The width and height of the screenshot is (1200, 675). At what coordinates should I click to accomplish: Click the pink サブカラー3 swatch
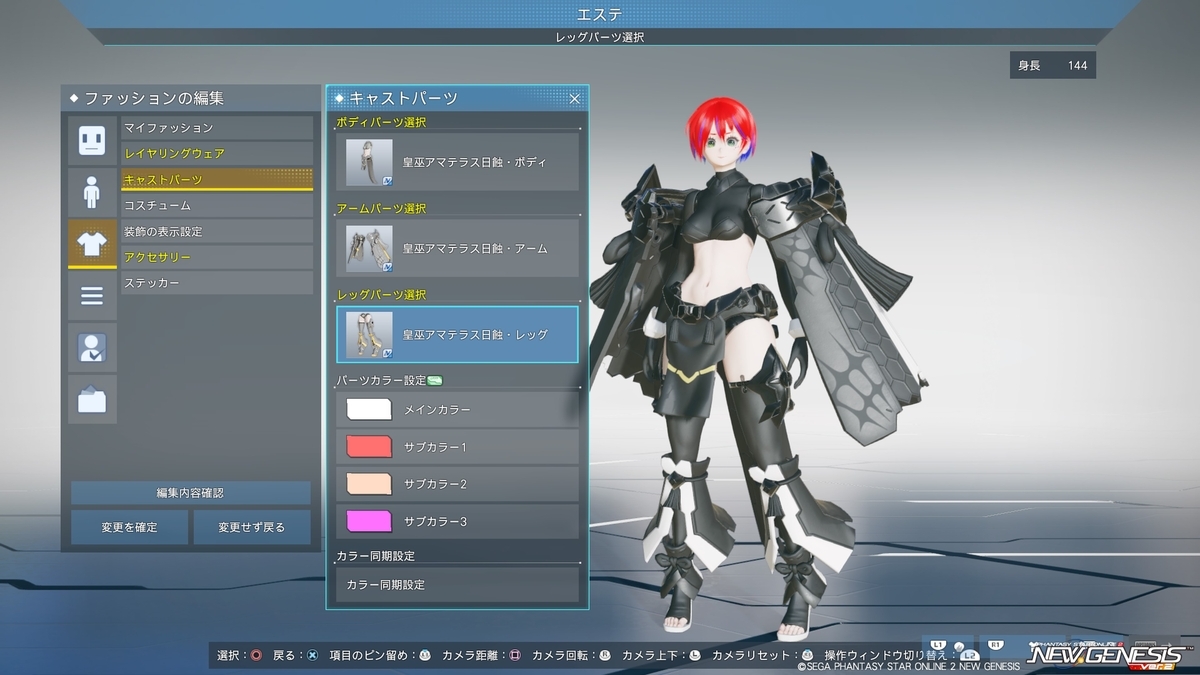click(x=369, y=521)
